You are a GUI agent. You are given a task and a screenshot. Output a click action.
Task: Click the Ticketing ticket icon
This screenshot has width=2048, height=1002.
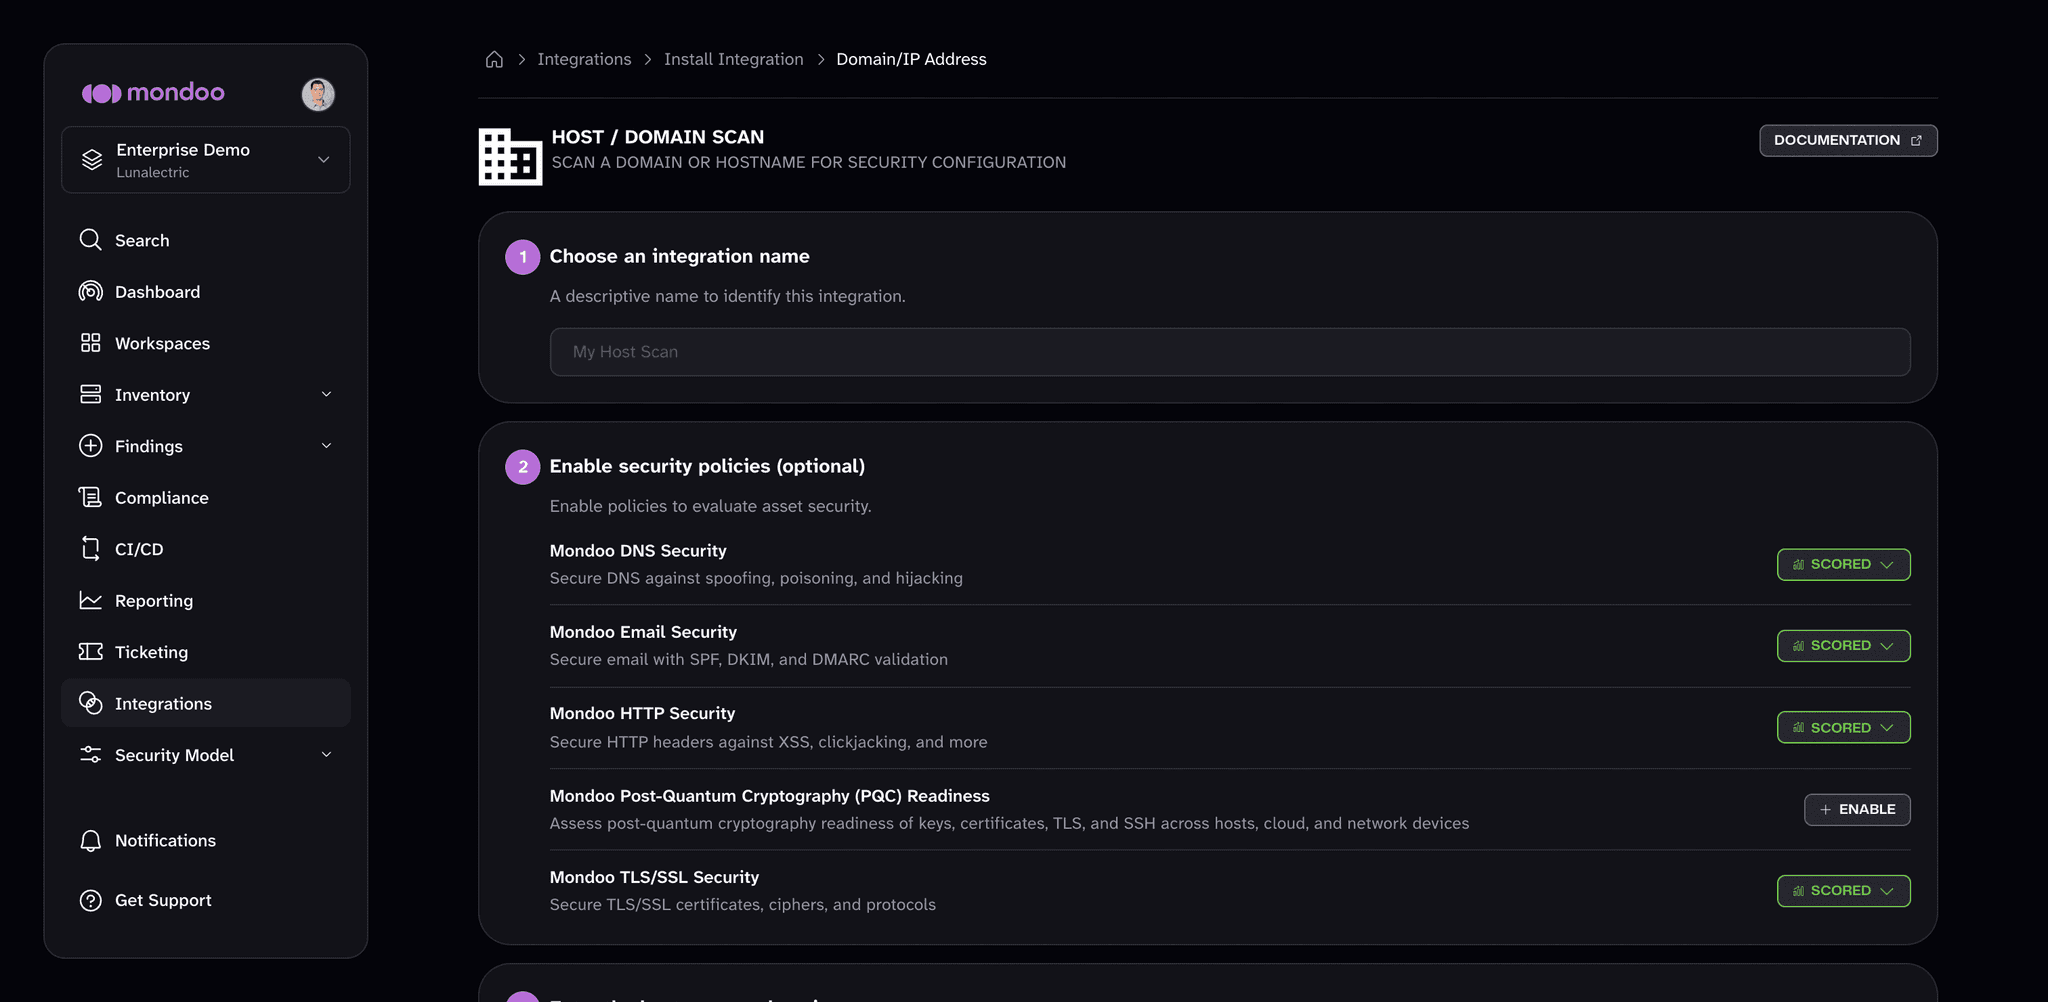click(91, 652)
